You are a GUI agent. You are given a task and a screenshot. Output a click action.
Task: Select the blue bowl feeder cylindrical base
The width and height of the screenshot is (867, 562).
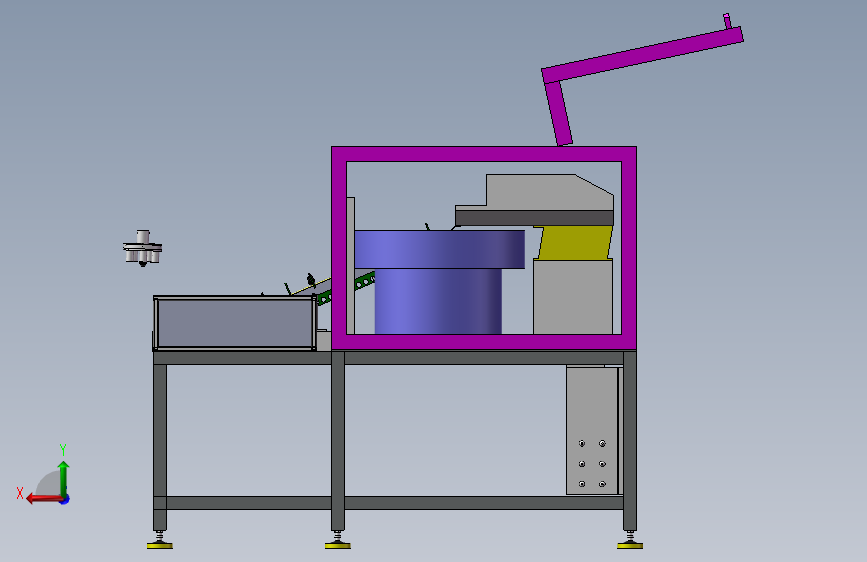click(x=438, y=301)
